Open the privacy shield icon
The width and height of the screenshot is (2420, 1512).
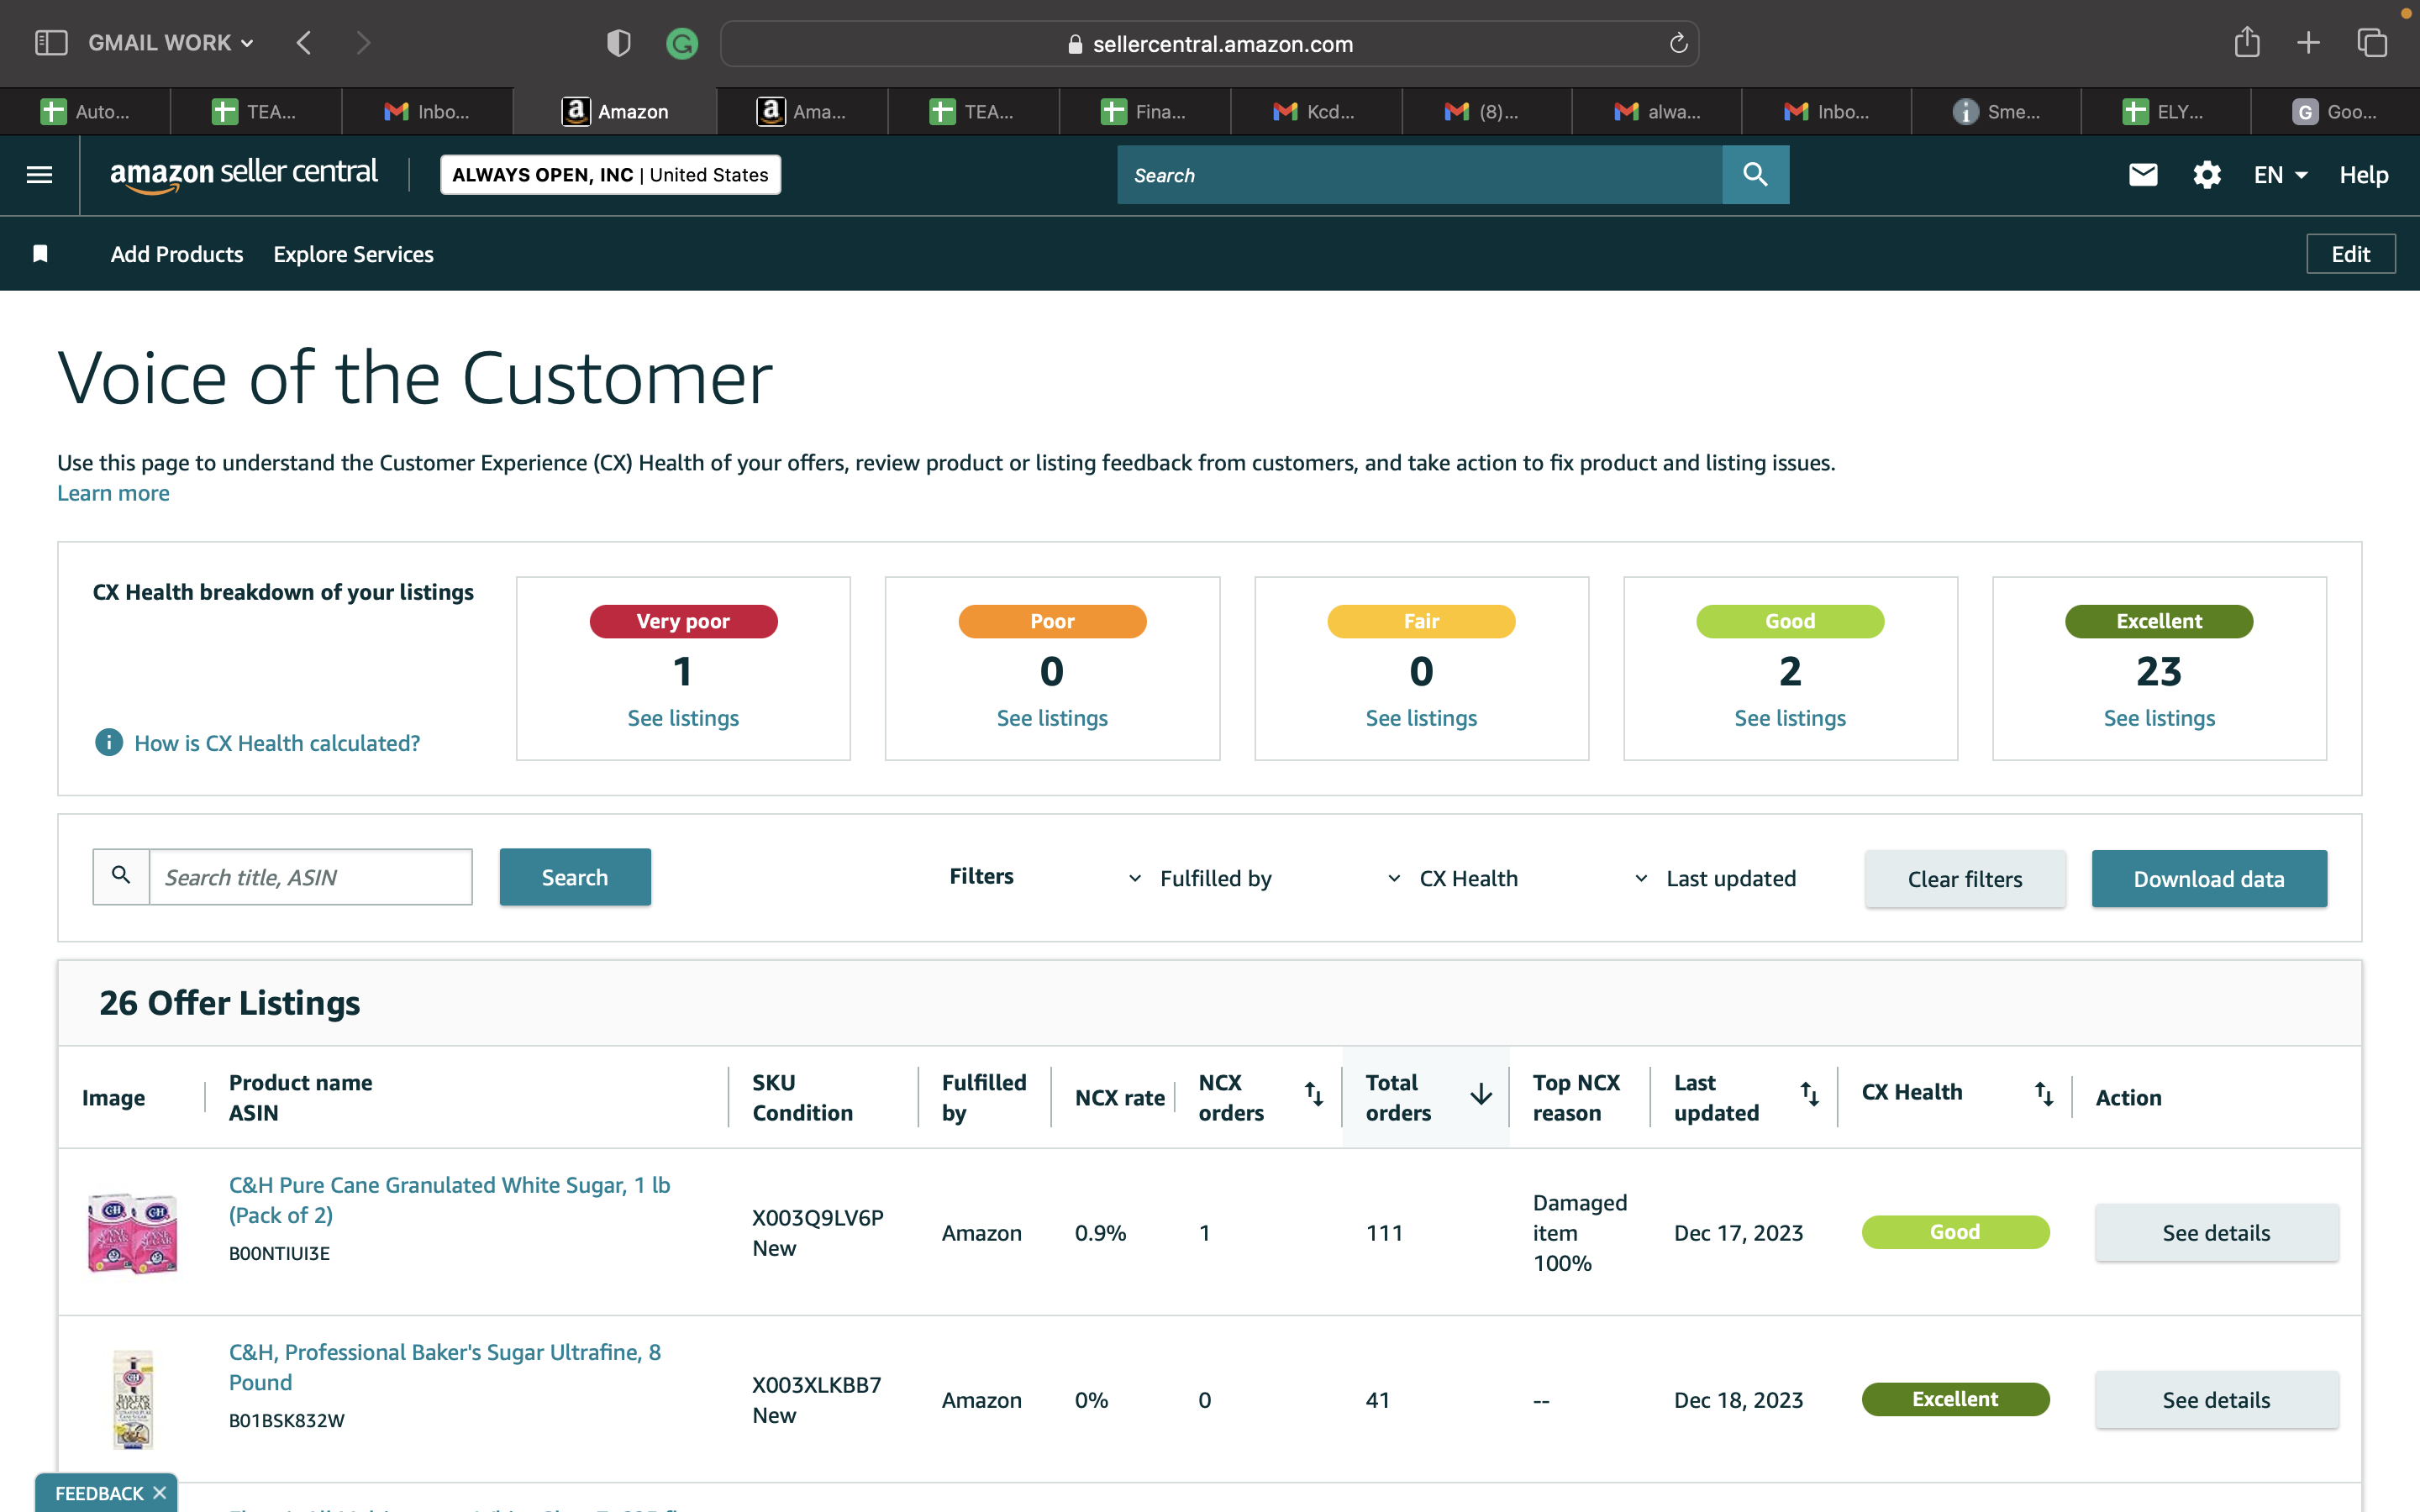pyautogui.click(x=619, y=43)
